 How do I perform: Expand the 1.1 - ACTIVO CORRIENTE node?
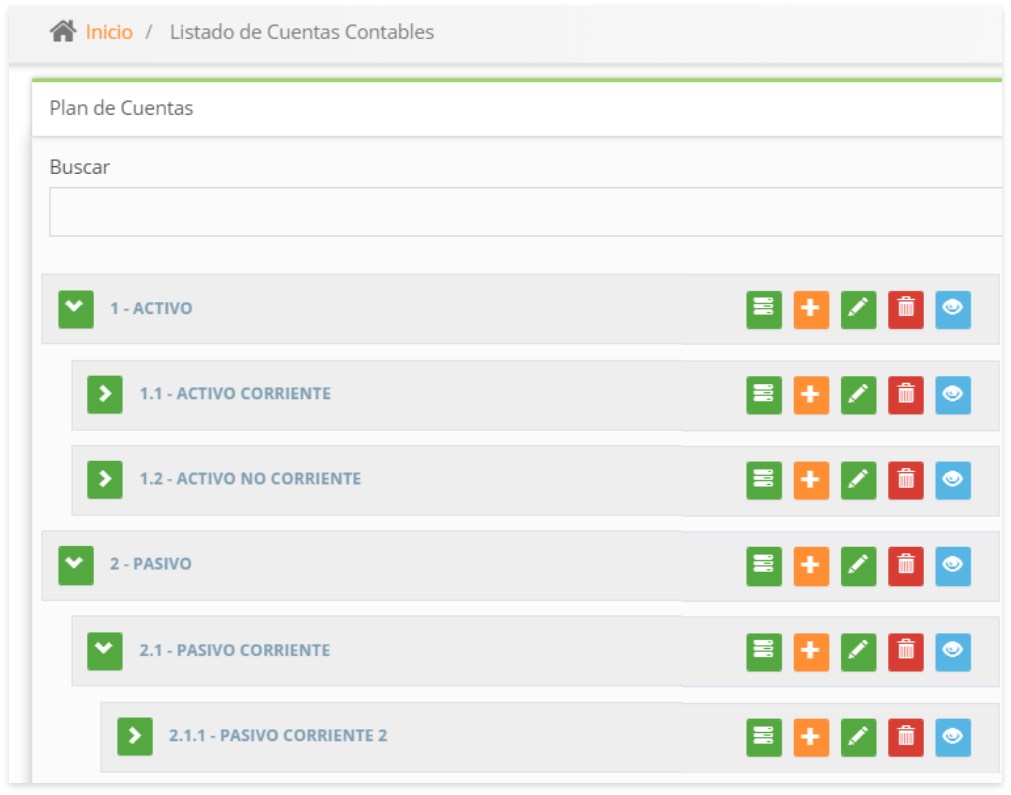pos(105,394)
